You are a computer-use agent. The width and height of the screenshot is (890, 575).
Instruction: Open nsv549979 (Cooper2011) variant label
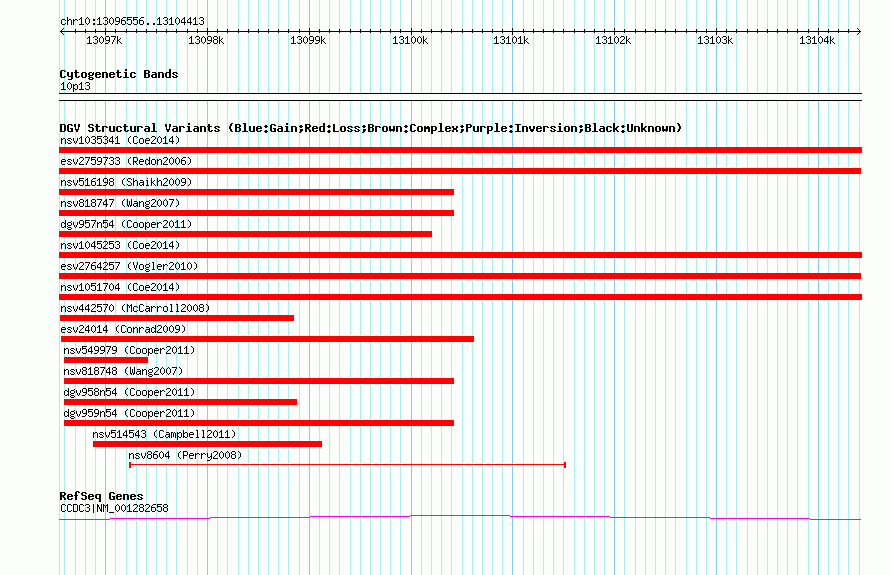pyautogui.click(x=129, y=350)
